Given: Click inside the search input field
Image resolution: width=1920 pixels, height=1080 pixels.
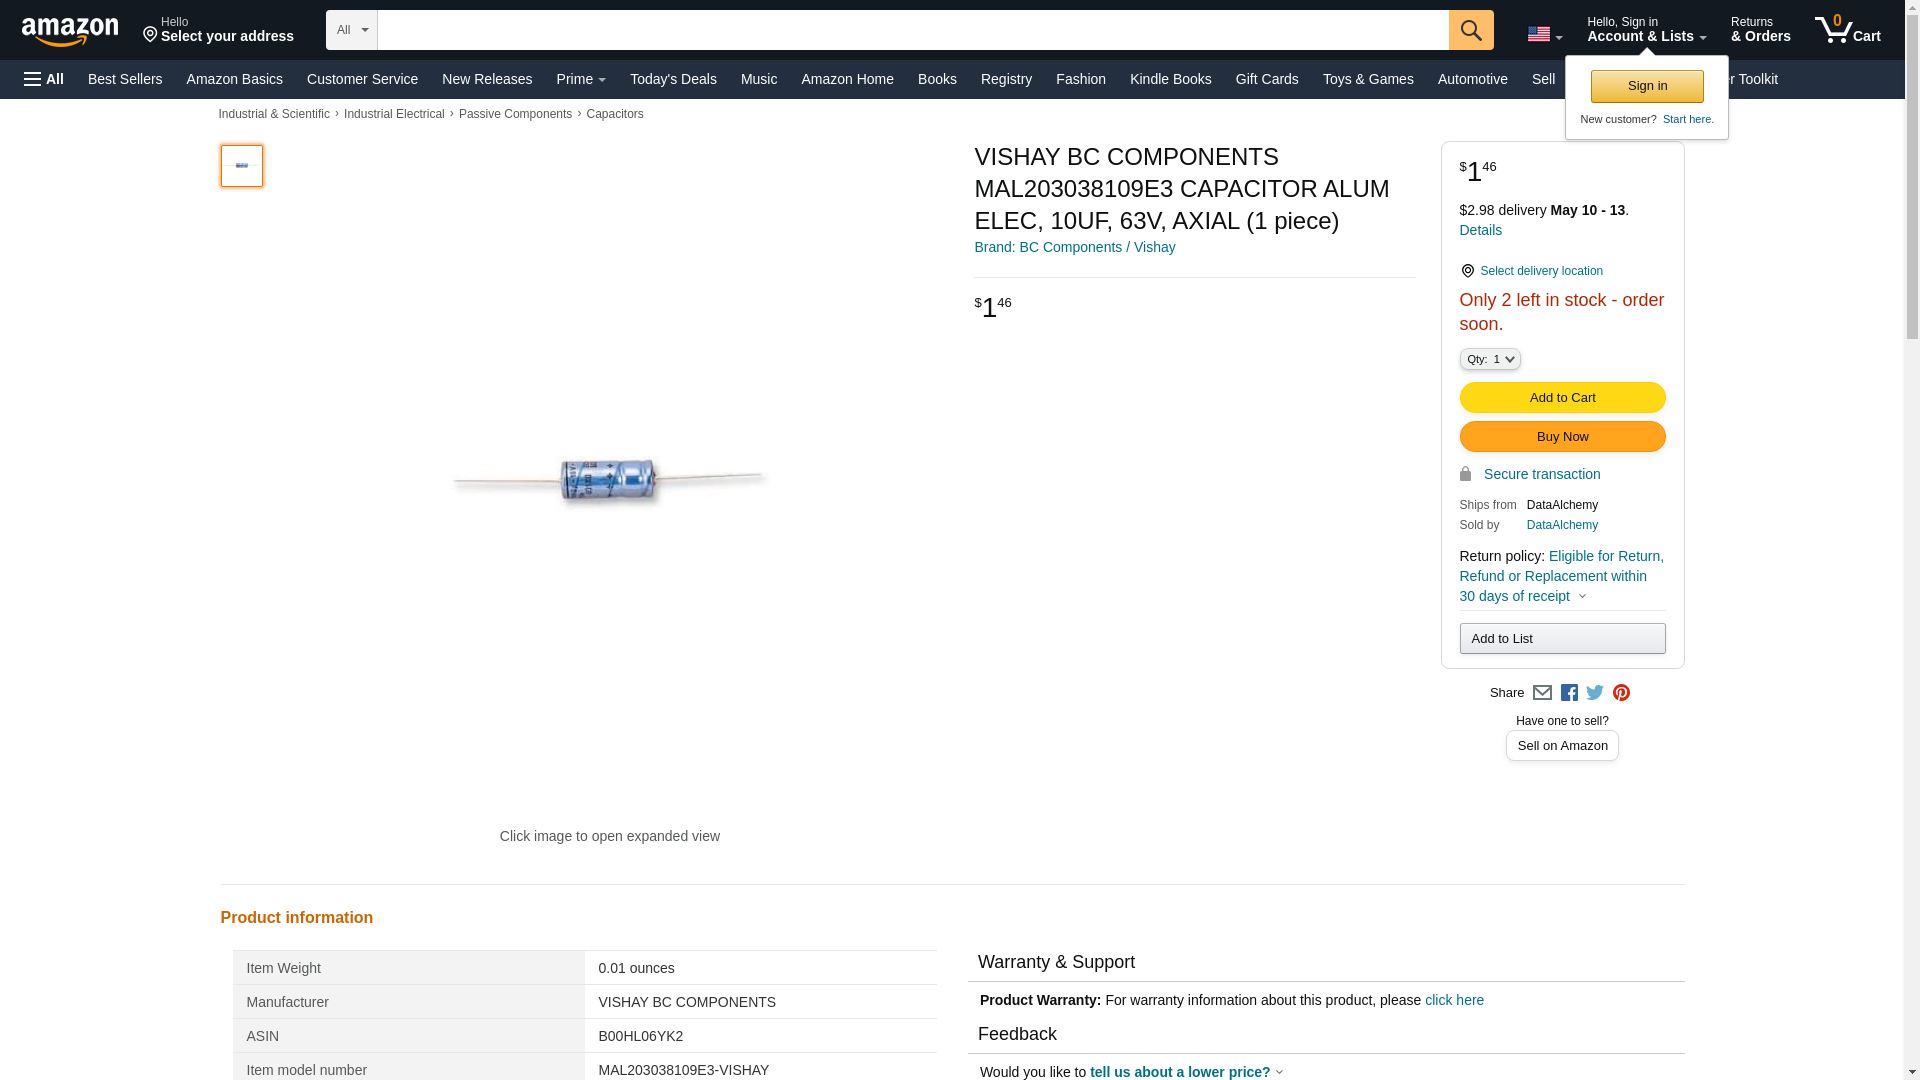Looking at the screenshot, I should [x=912, y=30].
